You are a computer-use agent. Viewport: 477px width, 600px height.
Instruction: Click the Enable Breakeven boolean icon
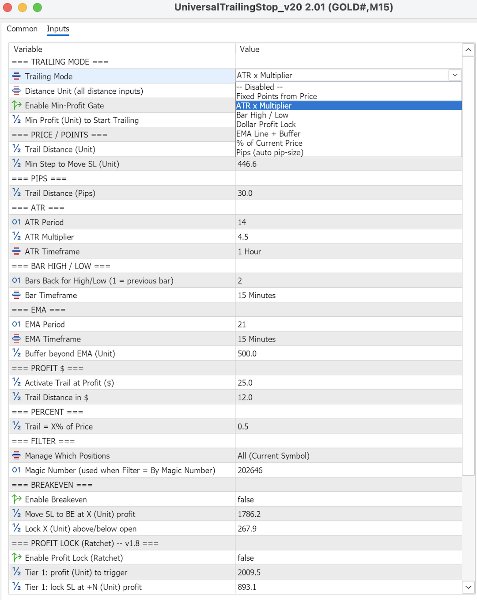(16, 499)
